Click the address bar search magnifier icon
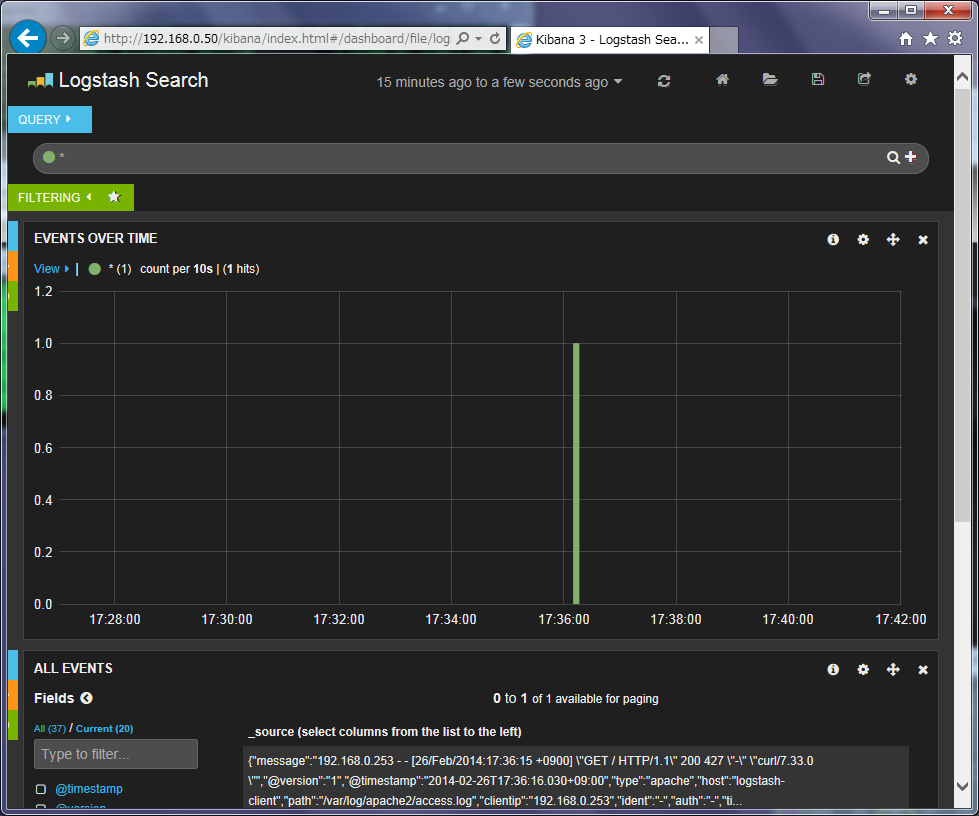Viewport: 979px width, 816px height. pos(463,39)
